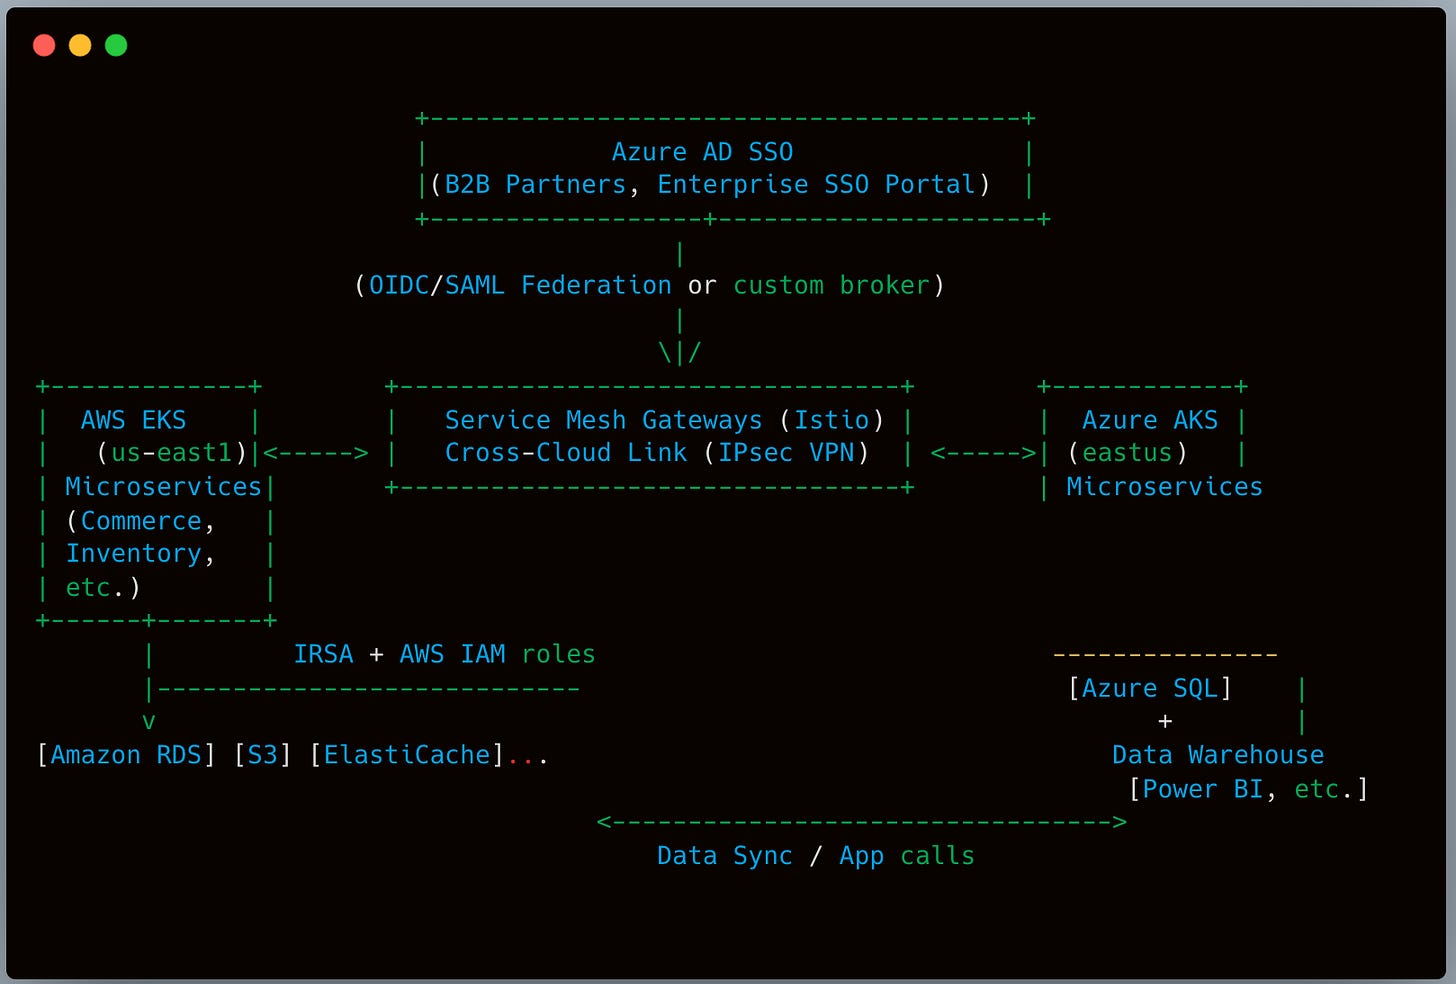This screenshot has width=1456, height=984.
Task: Click the 'Azure AD SSO' title text
Action: pyautogui.click(x=702, y=152)
